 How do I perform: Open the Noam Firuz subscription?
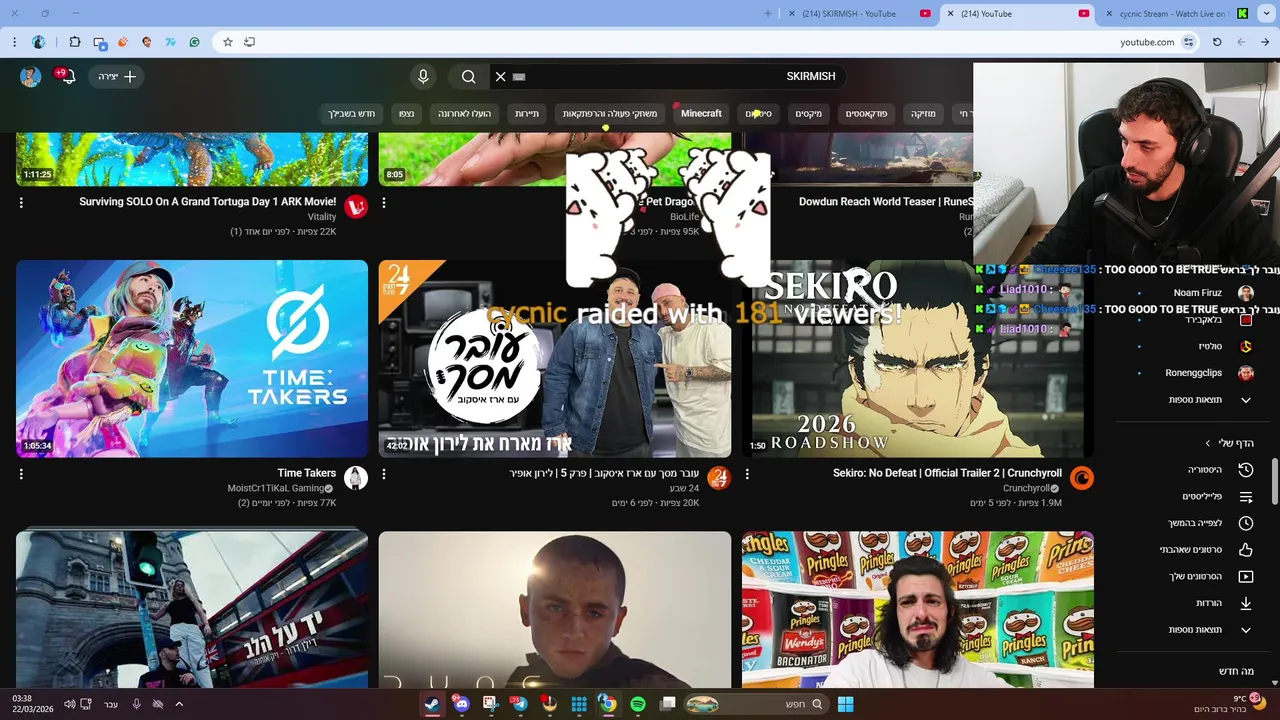pos(1196,293)
